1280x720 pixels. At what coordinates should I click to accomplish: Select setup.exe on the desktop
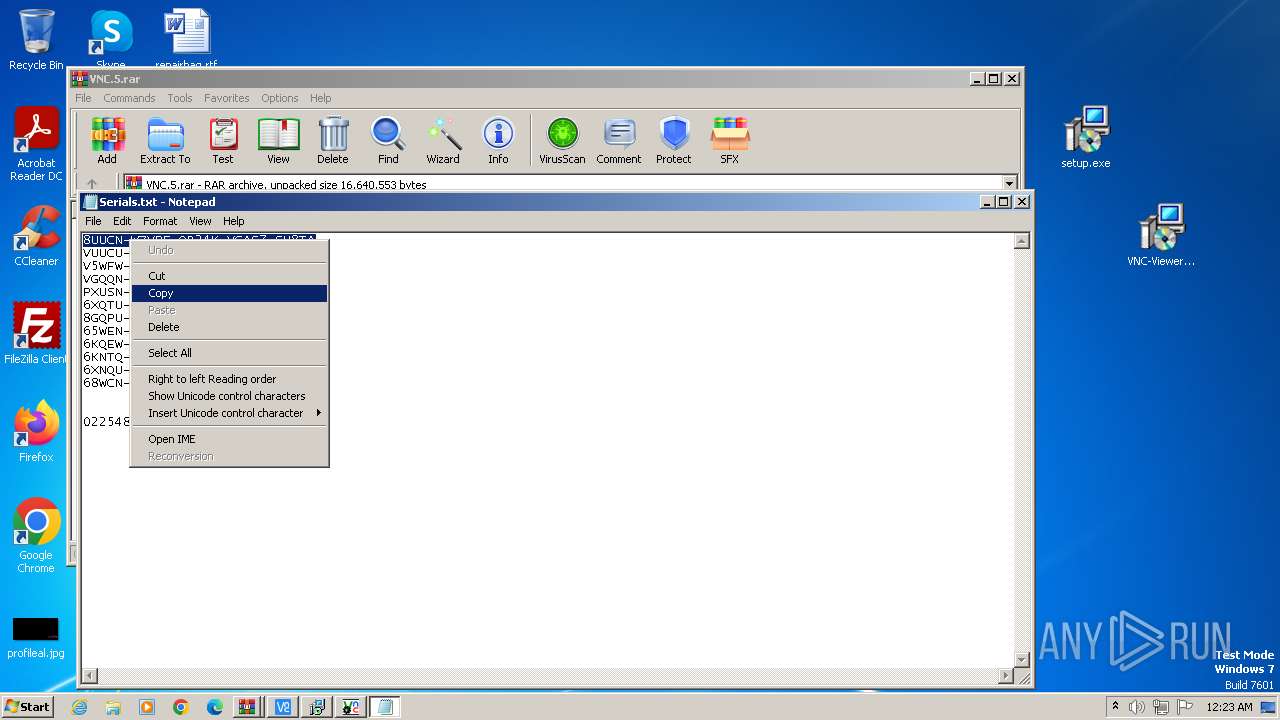(1086, 138)
